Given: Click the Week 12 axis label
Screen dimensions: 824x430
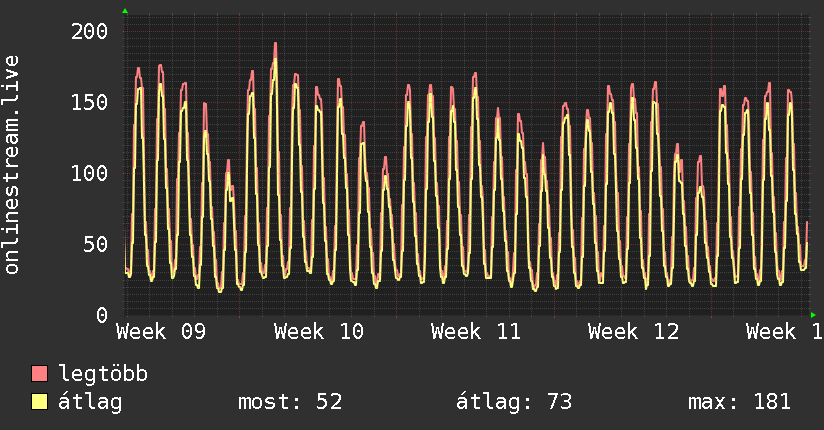Looking at the screenshot, I should [633, 332].
